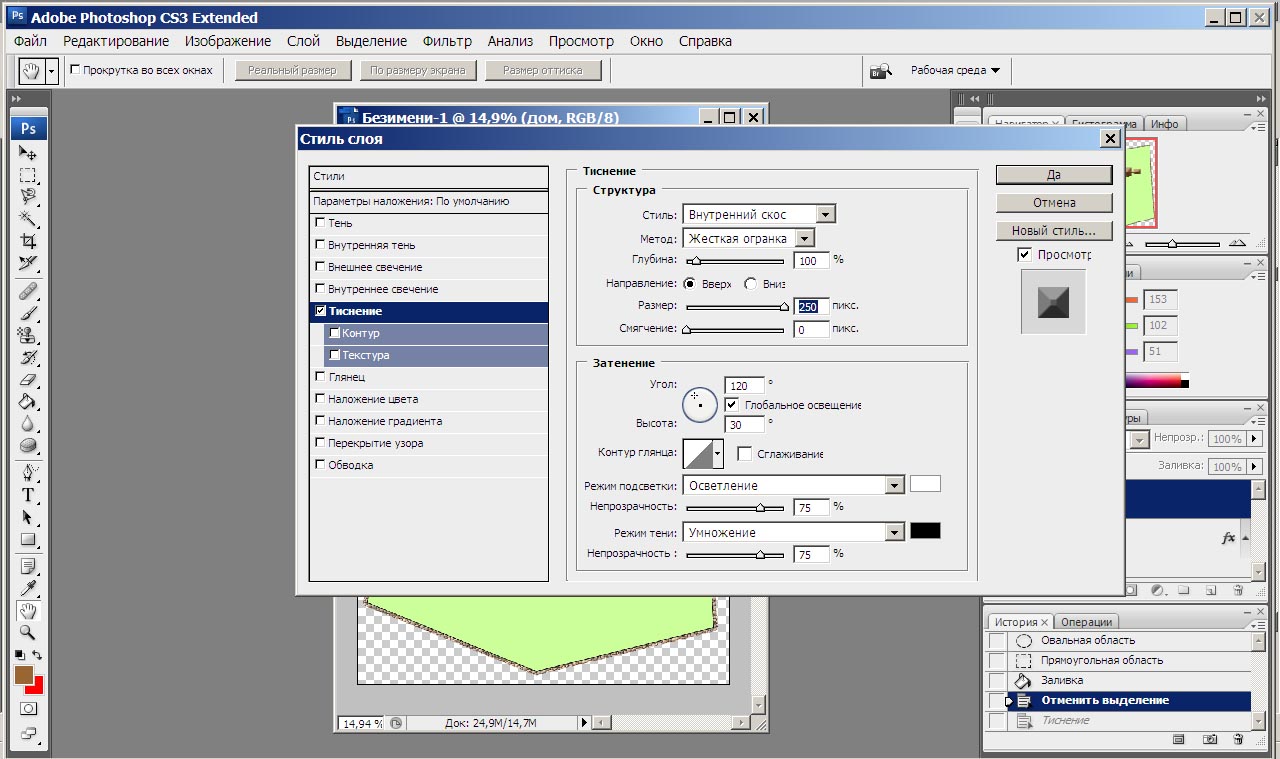Viewport: 1280px width, 759px height.
Task: Select the Path Selection tool
Action: [28, 517]
